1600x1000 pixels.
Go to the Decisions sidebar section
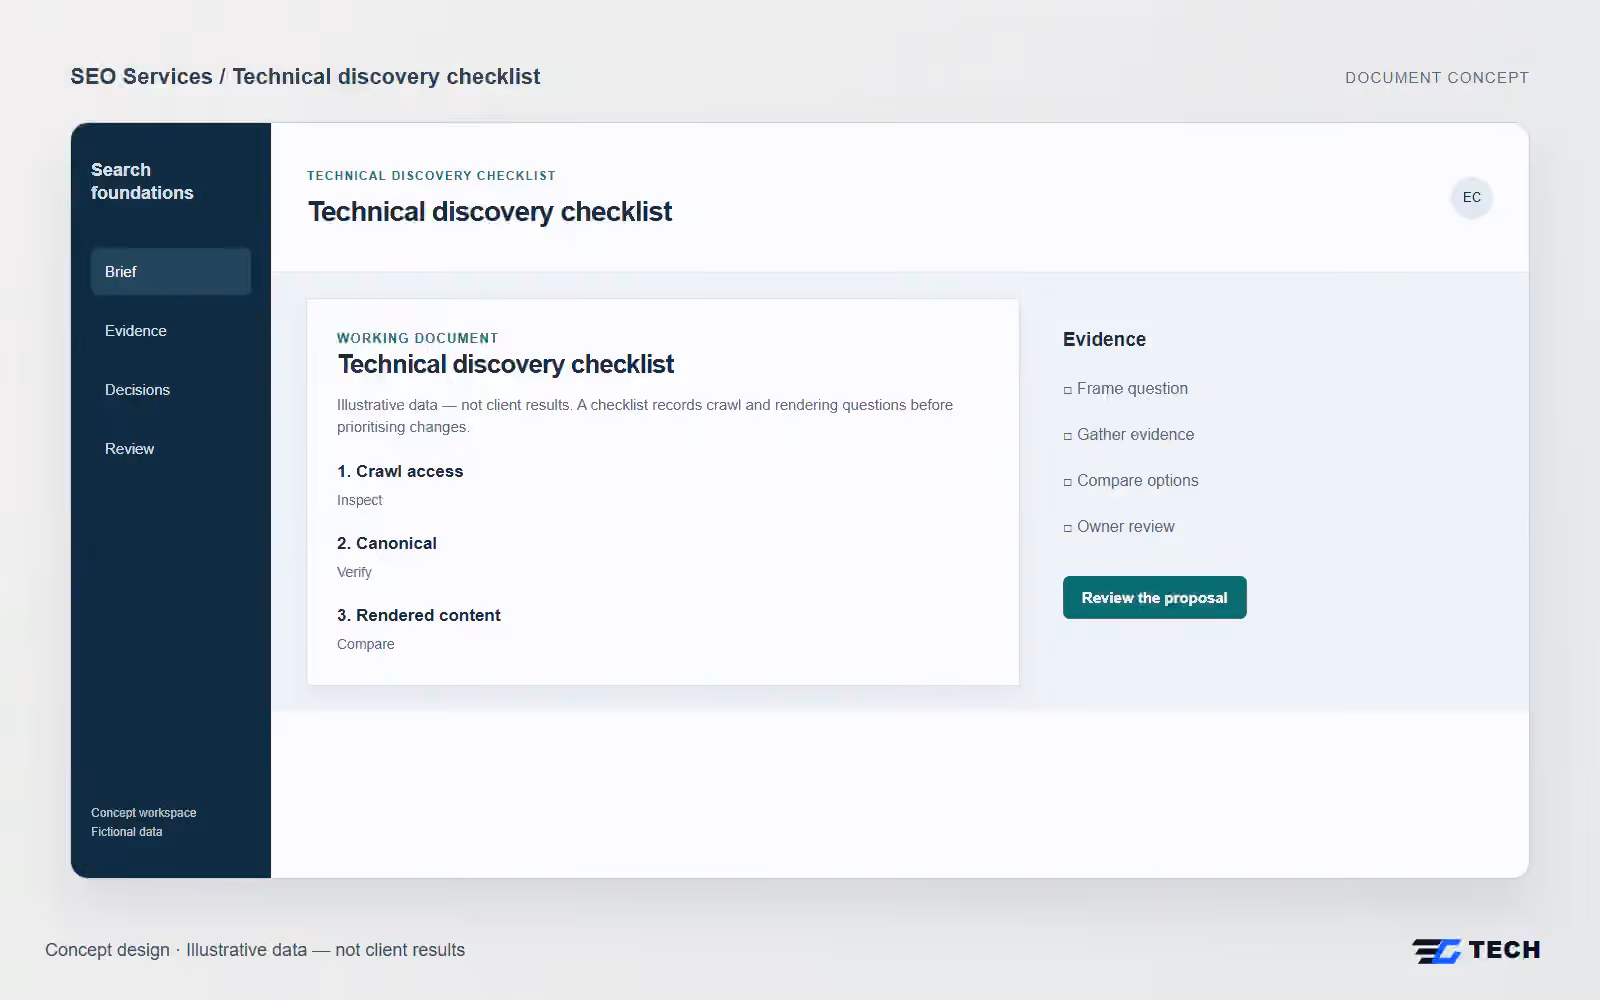tap(171, 390)
